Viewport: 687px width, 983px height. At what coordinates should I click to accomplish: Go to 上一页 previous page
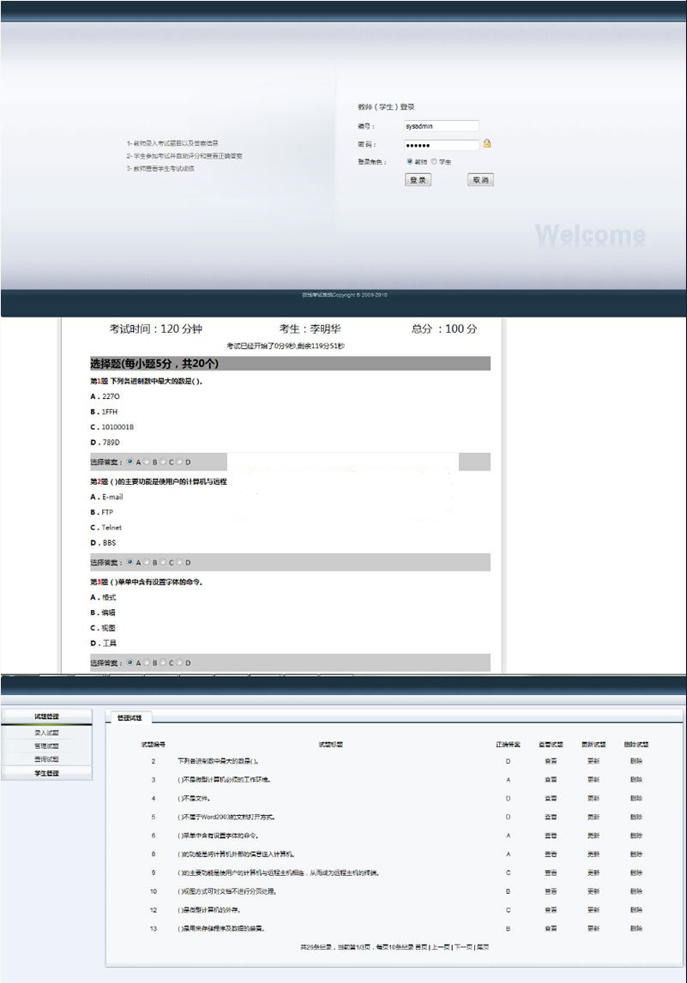pos(441,947)
